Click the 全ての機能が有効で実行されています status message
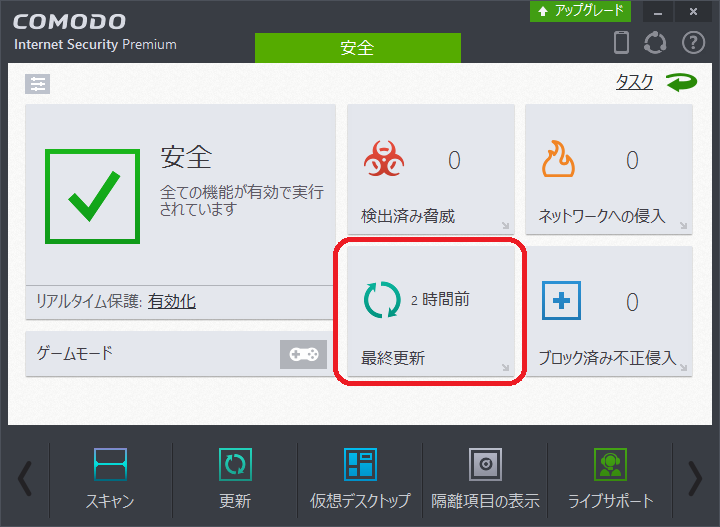The height and width of the screenshot is (527, 720). pos(242,201)
